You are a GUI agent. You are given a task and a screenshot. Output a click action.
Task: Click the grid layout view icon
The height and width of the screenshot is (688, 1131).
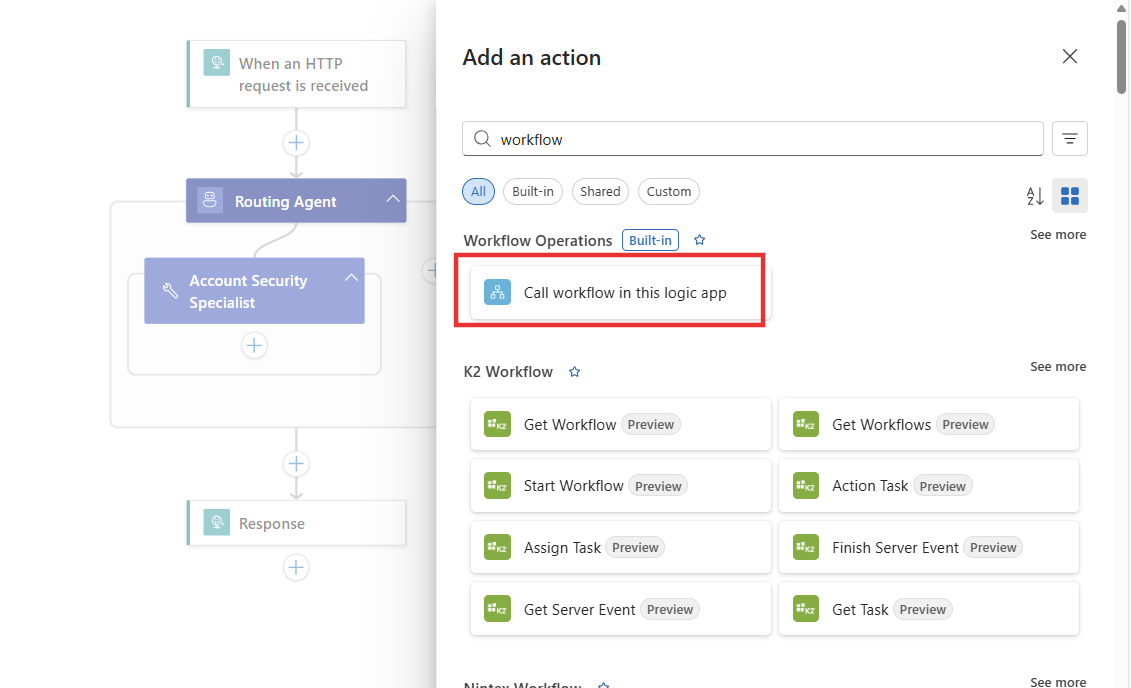pyautogui.click(x=1069, y=196)
